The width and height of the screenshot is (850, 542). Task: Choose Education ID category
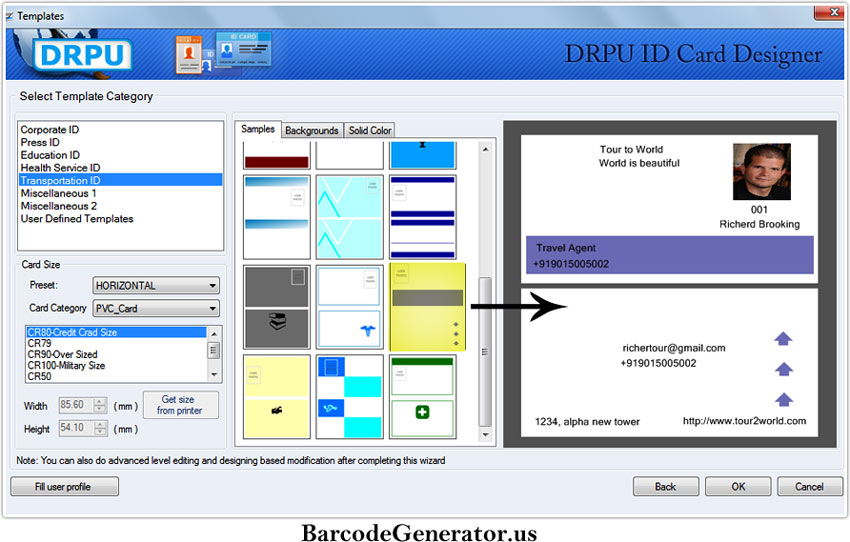[x=50, y=155]
